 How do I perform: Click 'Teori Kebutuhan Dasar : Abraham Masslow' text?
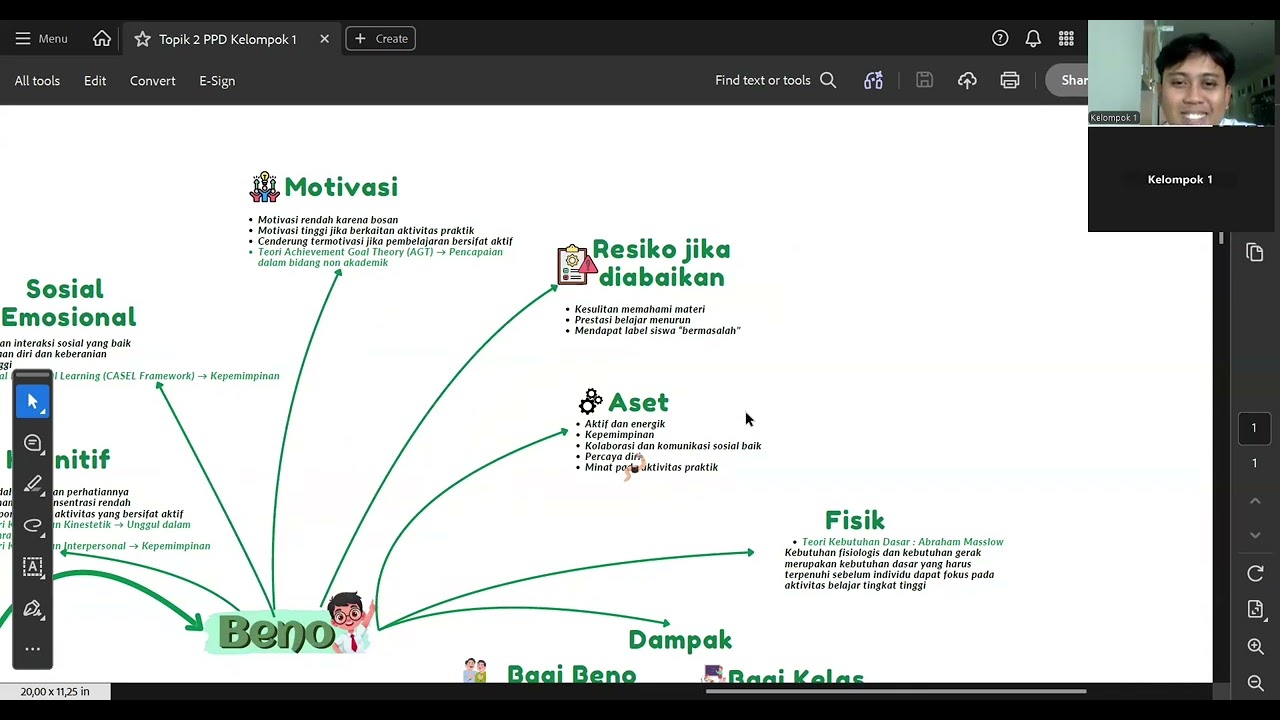(902, 542)
